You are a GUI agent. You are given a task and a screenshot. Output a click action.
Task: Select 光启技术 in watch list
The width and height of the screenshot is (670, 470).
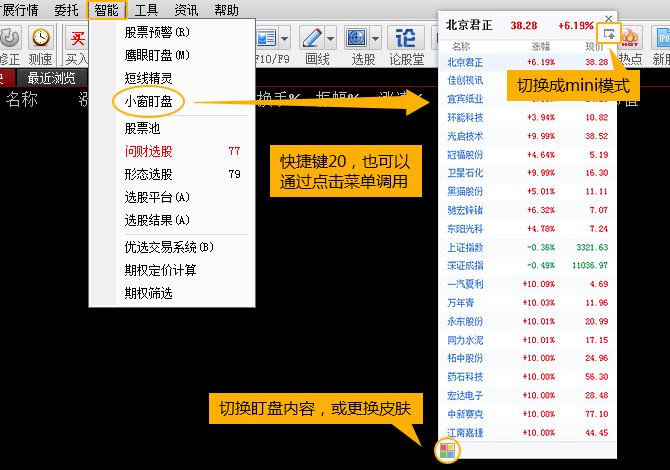(527, 136)
